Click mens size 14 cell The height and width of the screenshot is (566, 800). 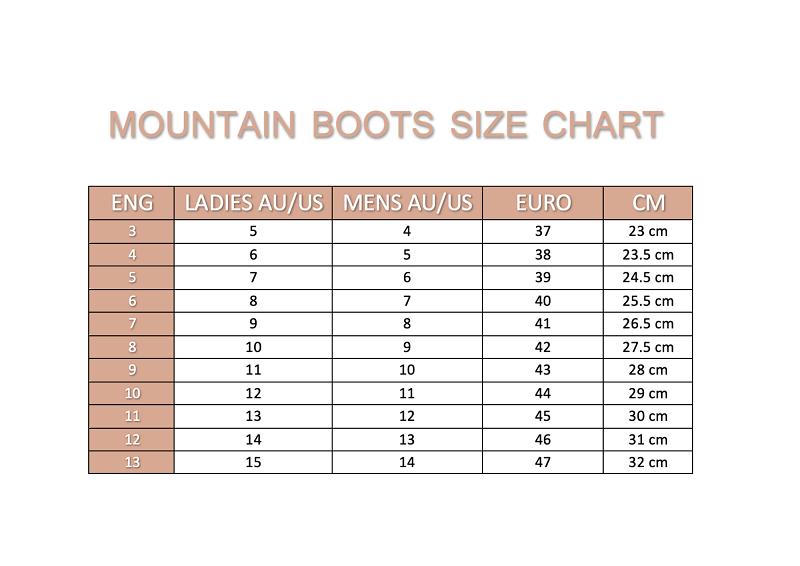coord(407,462)
